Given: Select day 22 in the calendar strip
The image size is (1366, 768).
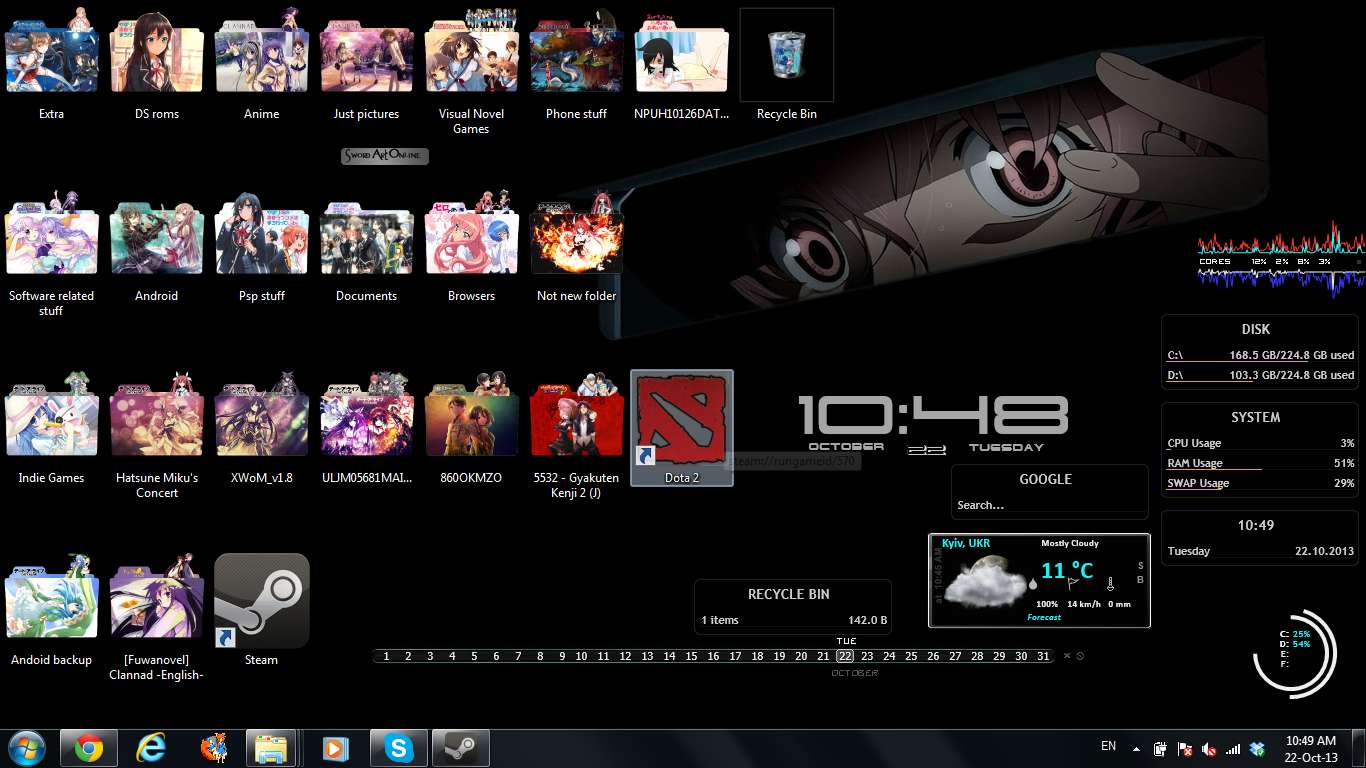Looking at the screenshot, I should 845,656.
